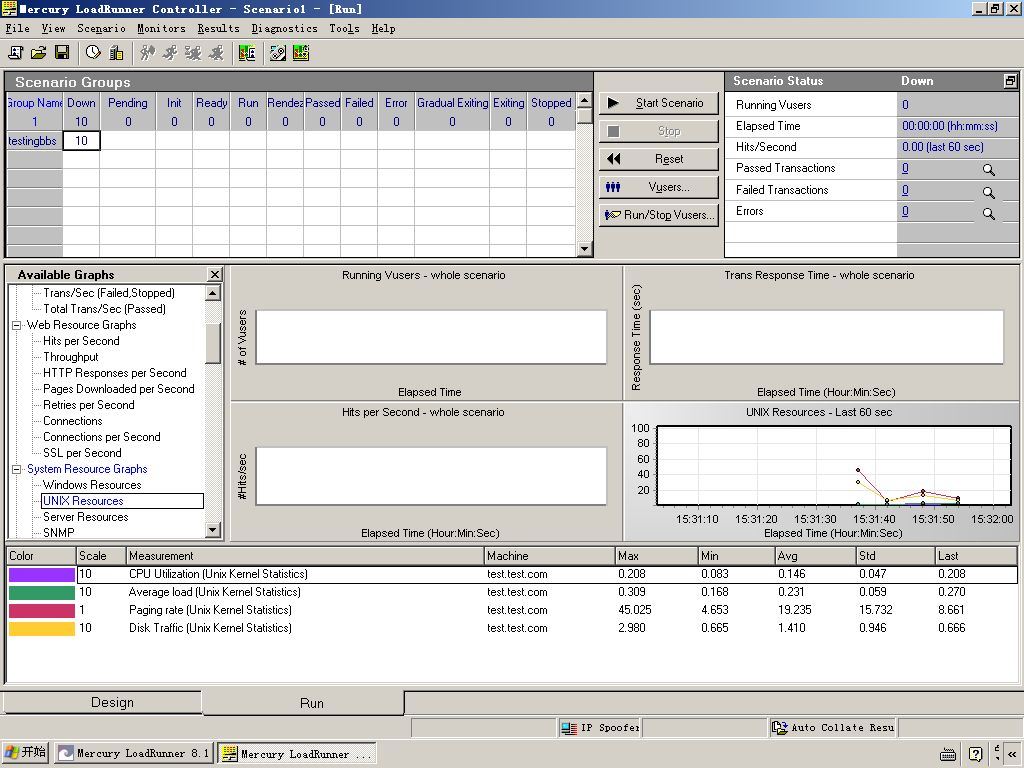This screenshot has width=1024, height=768.
Task: Open the Load Generators toolbar icon
Action: click(x=116, y=53)
